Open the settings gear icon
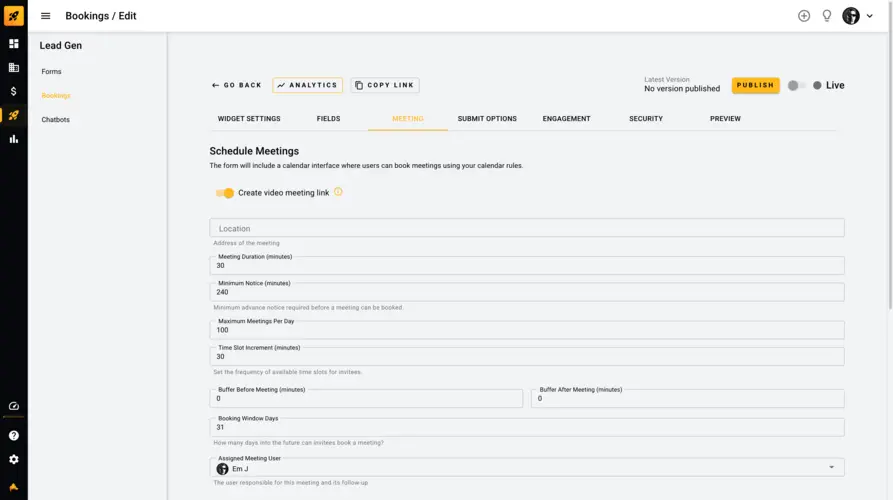 click(x=14, y=460)
